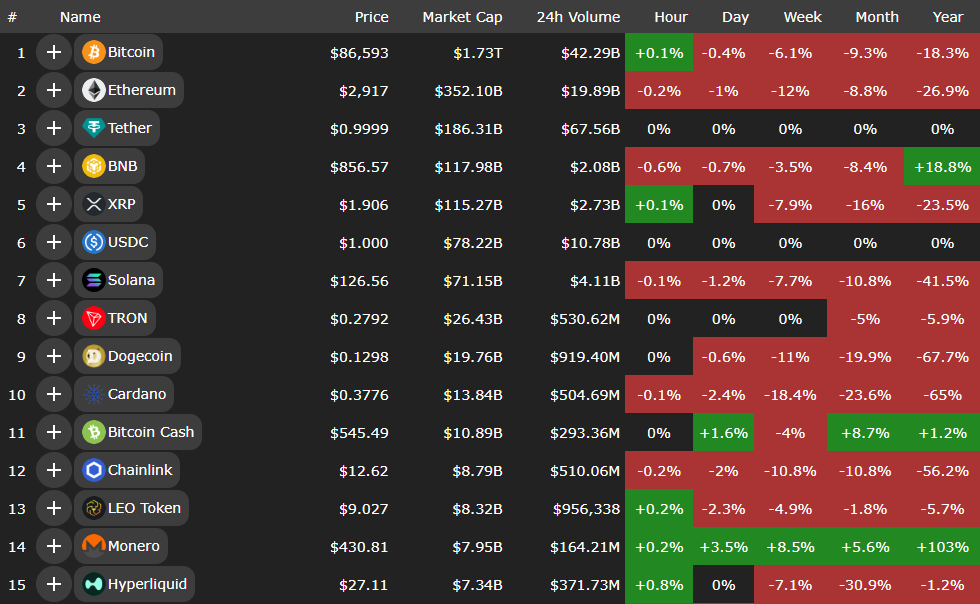
Task: Click the Solana logo icon
Action: click(94, 280)
